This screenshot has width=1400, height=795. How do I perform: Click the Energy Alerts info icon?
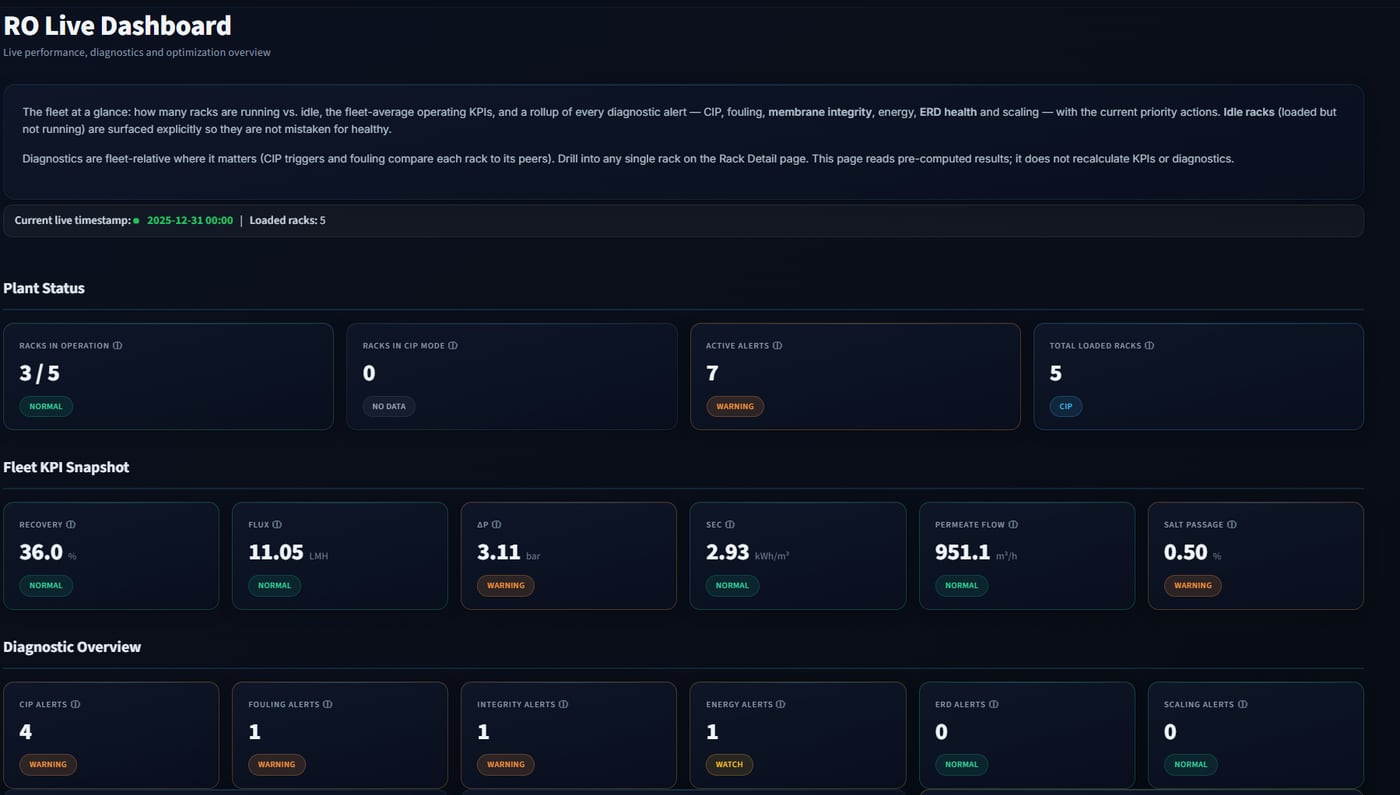pyautogui.click(x=781, y=705)
